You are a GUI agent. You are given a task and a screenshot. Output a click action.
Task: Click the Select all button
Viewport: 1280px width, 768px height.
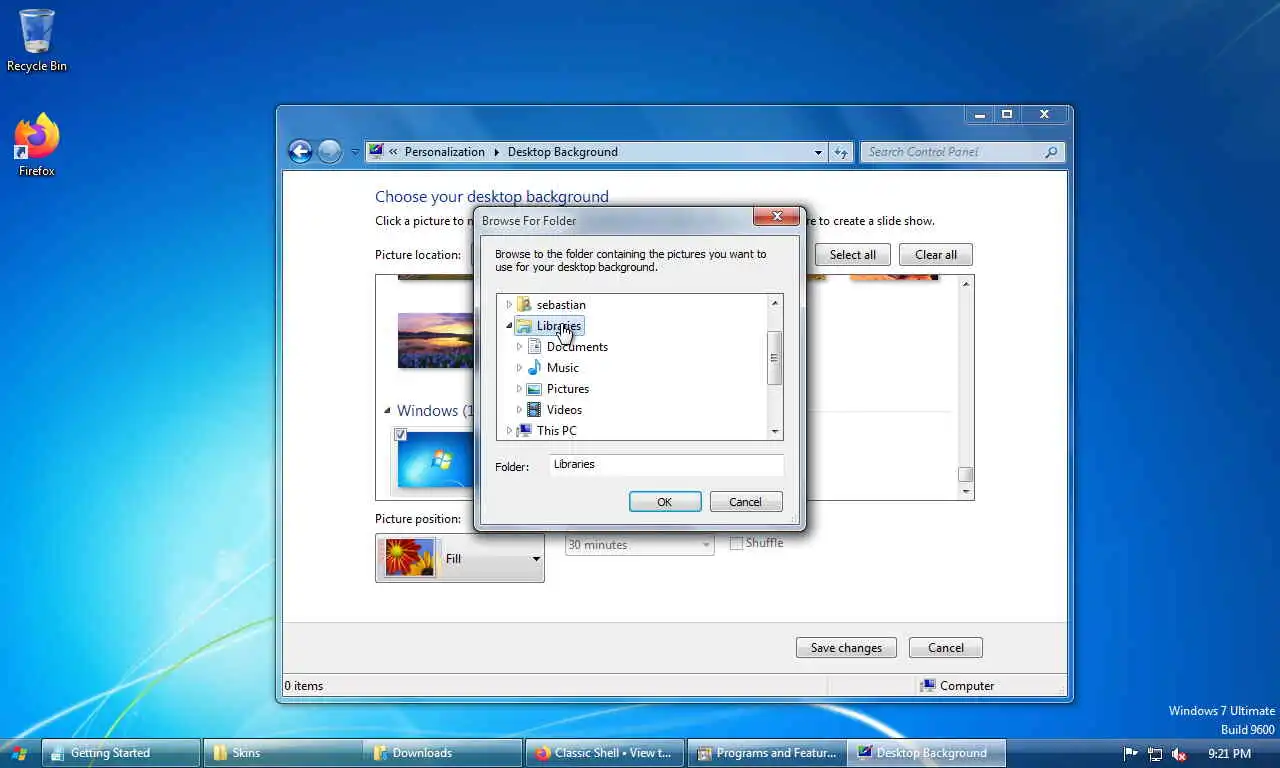tap(852, 255)
